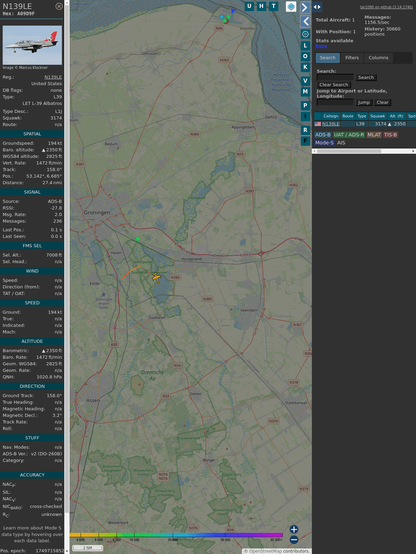Click the right-arrow sidebar expand button
This screenshot has width=416, height=554.
pyautogui.click(x=305, y=7)
